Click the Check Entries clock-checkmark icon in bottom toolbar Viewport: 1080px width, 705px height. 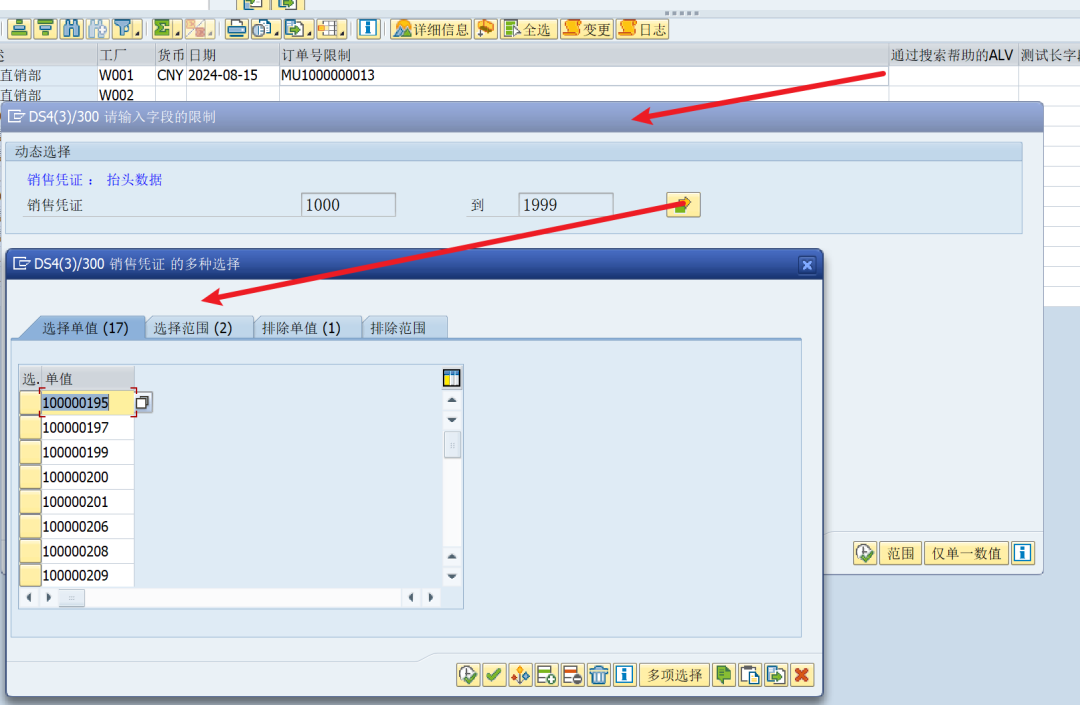[x=468, y=675]
